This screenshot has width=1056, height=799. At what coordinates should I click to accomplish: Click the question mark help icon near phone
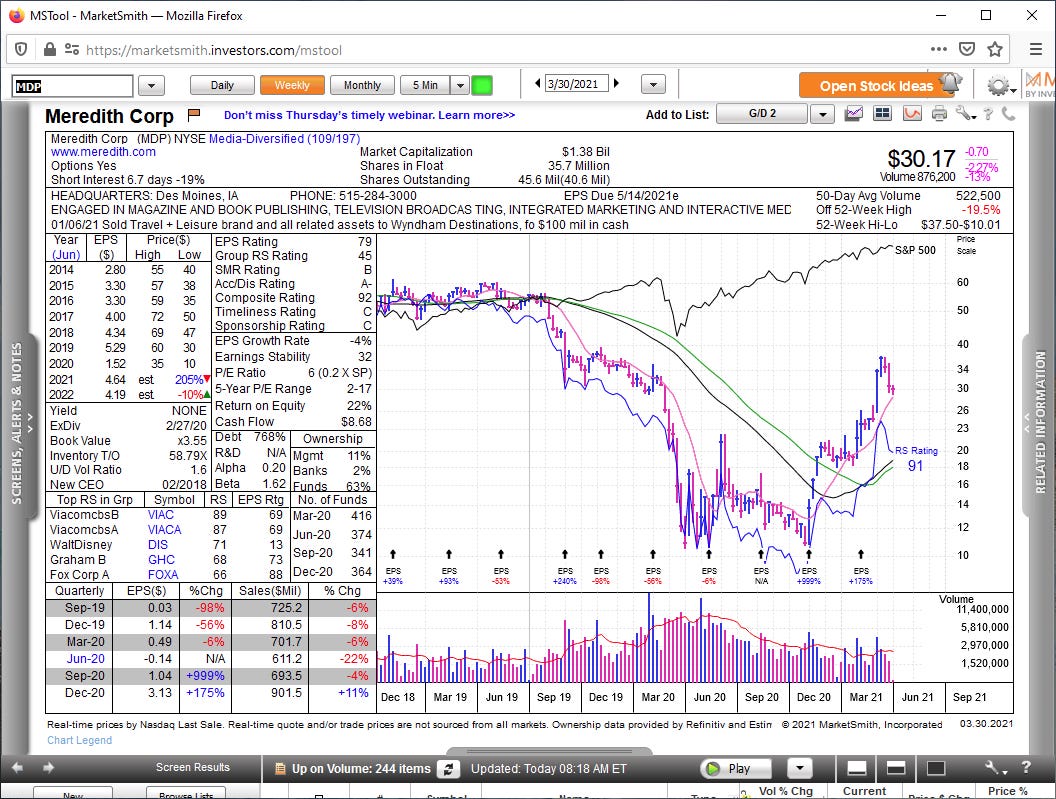[988, 114]
